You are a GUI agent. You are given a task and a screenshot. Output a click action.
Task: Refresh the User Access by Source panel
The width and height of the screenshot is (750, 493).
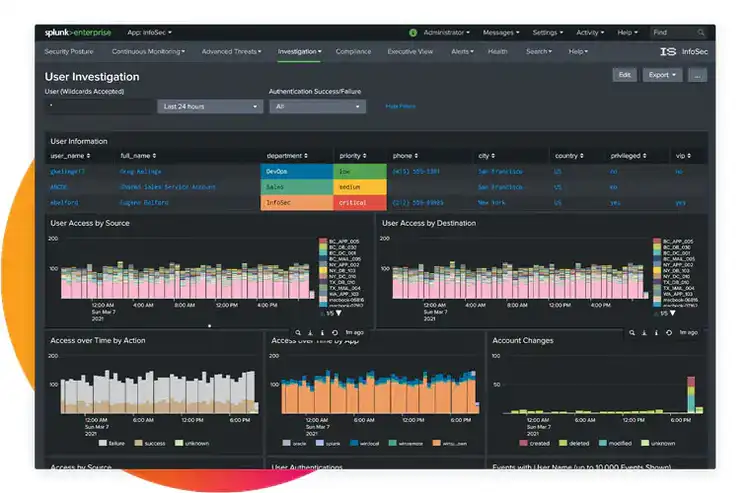pos(334,332)
